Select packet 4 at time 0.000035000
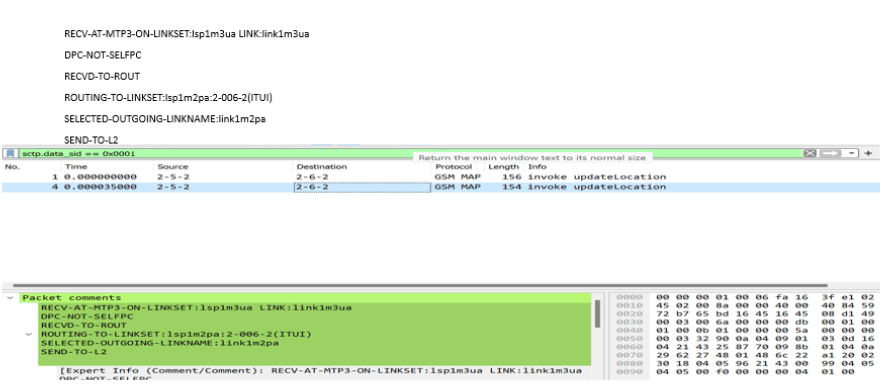Image resolution: width=883 pixels, height=388 pixels. tap(440, 187)
